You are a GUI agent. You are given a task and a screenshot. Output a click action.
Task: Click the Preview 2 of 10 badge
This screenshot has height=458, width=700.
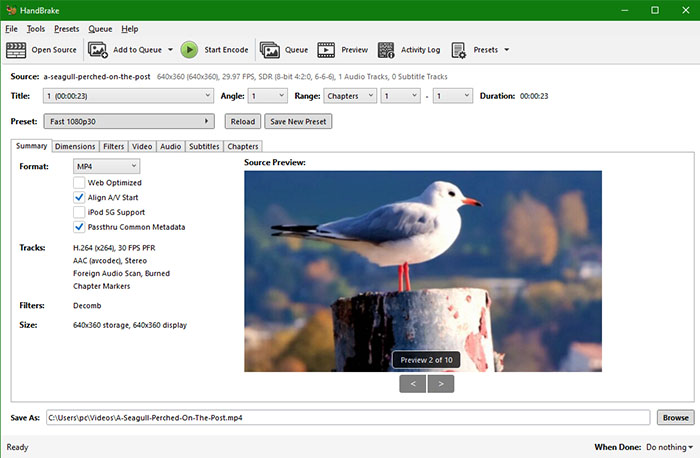426,360
